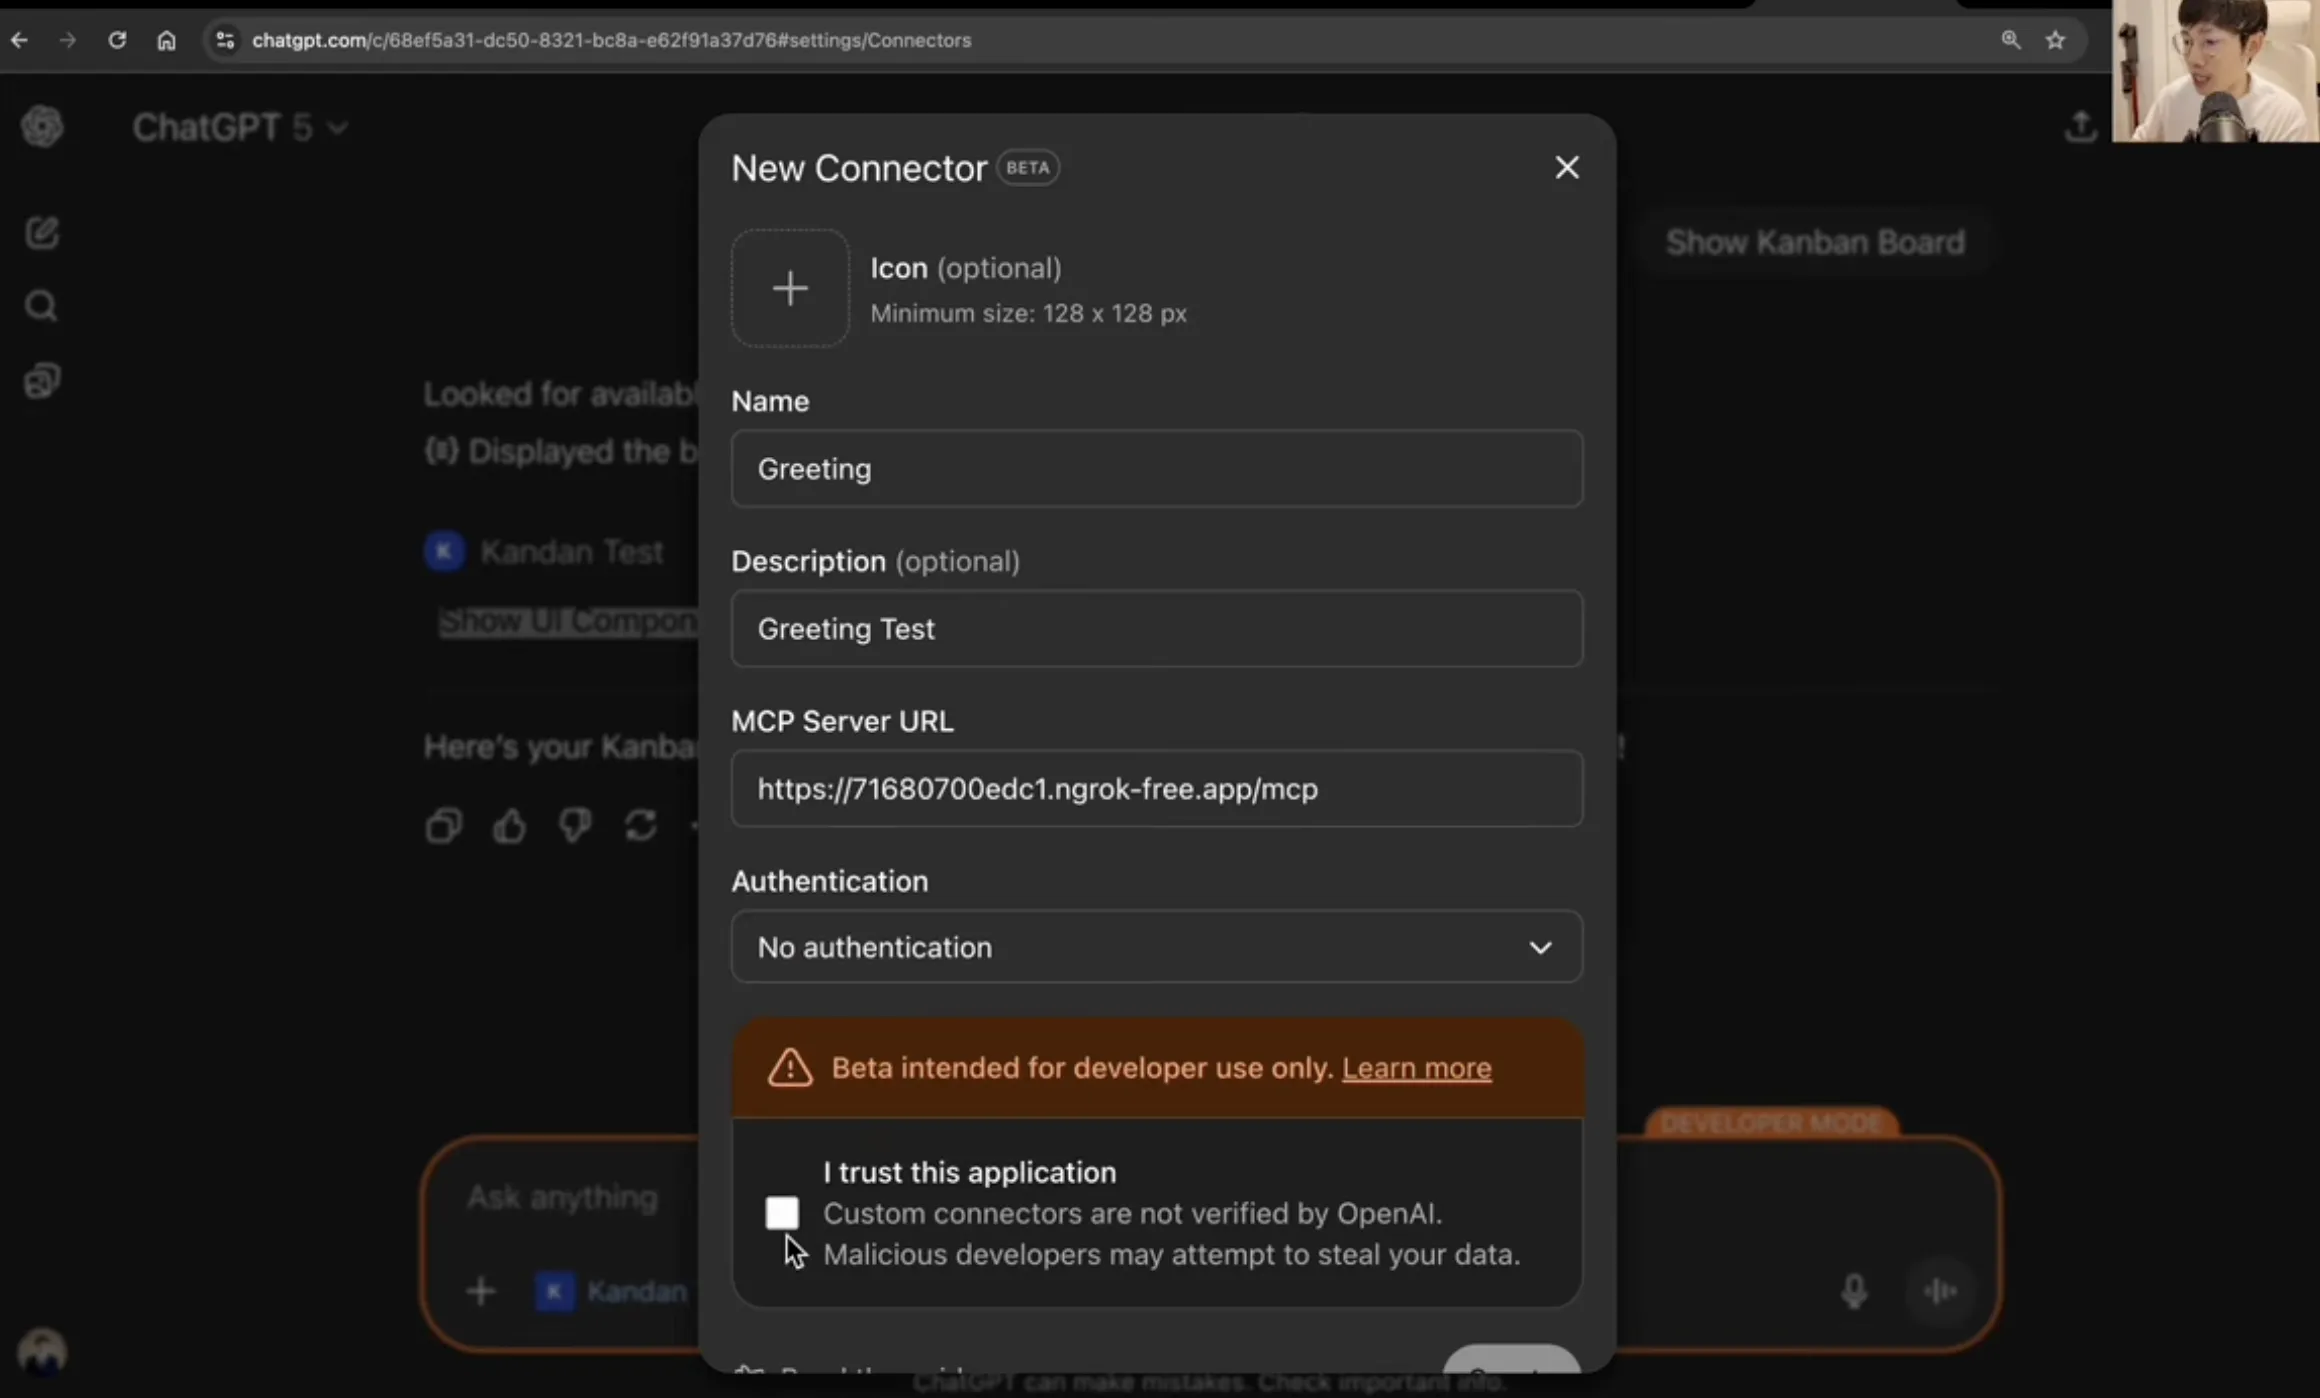The image size is (2320, 1398).
Task: Open the library icon in the sidebar
Action: click(42, 380)
